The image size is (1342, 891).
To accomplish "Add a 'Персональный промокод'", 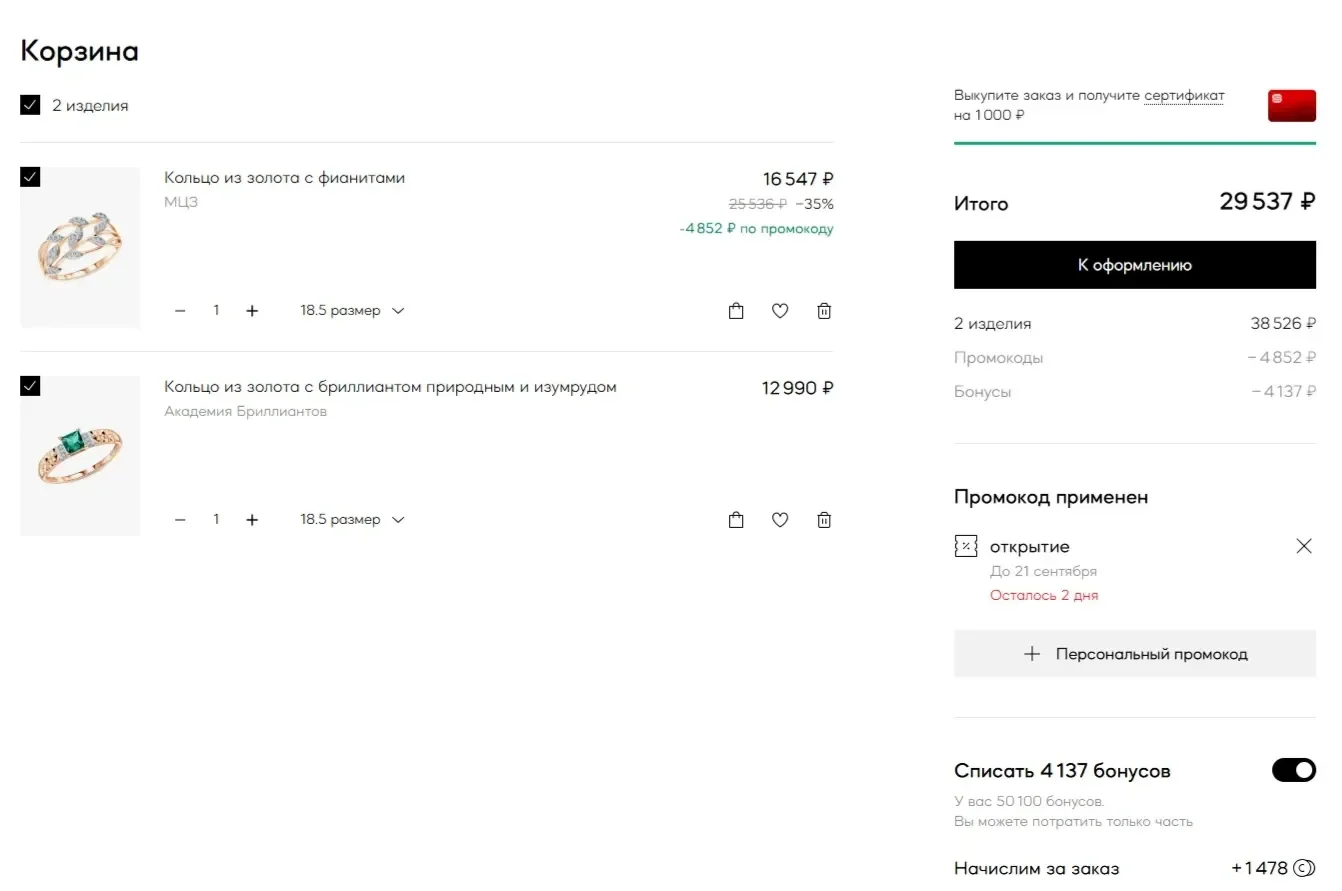I will 1135,654.
